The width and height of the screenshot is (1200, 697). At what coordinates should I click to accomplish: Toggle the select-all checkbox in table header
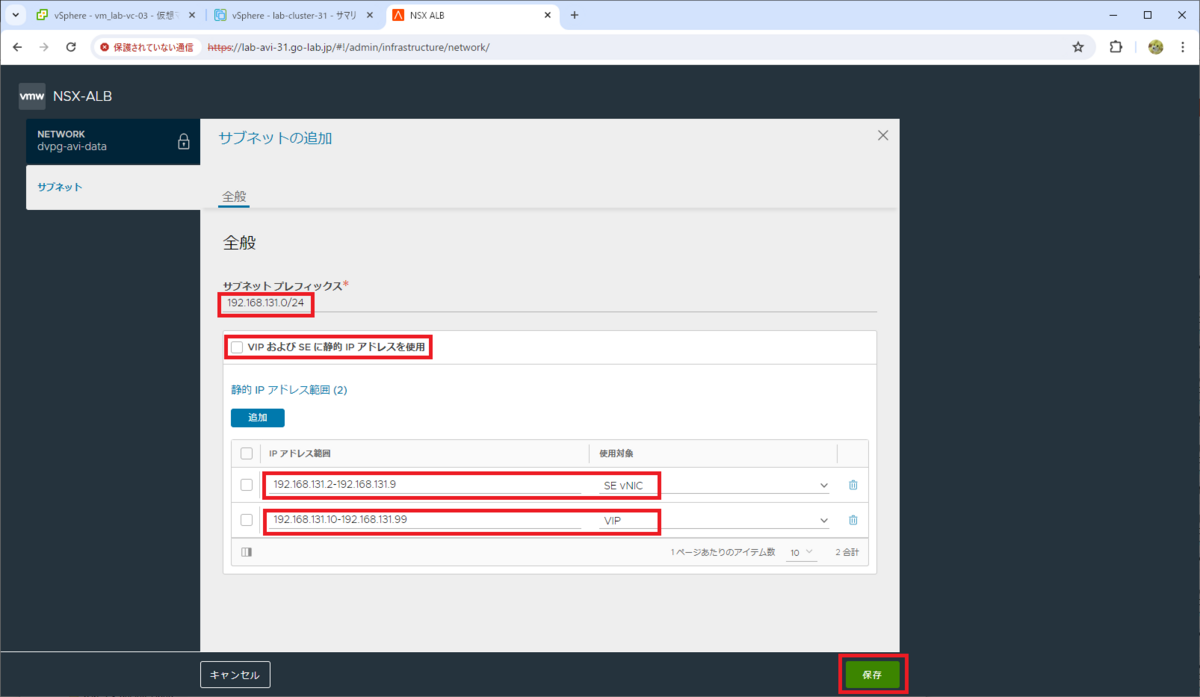[246, 453]
